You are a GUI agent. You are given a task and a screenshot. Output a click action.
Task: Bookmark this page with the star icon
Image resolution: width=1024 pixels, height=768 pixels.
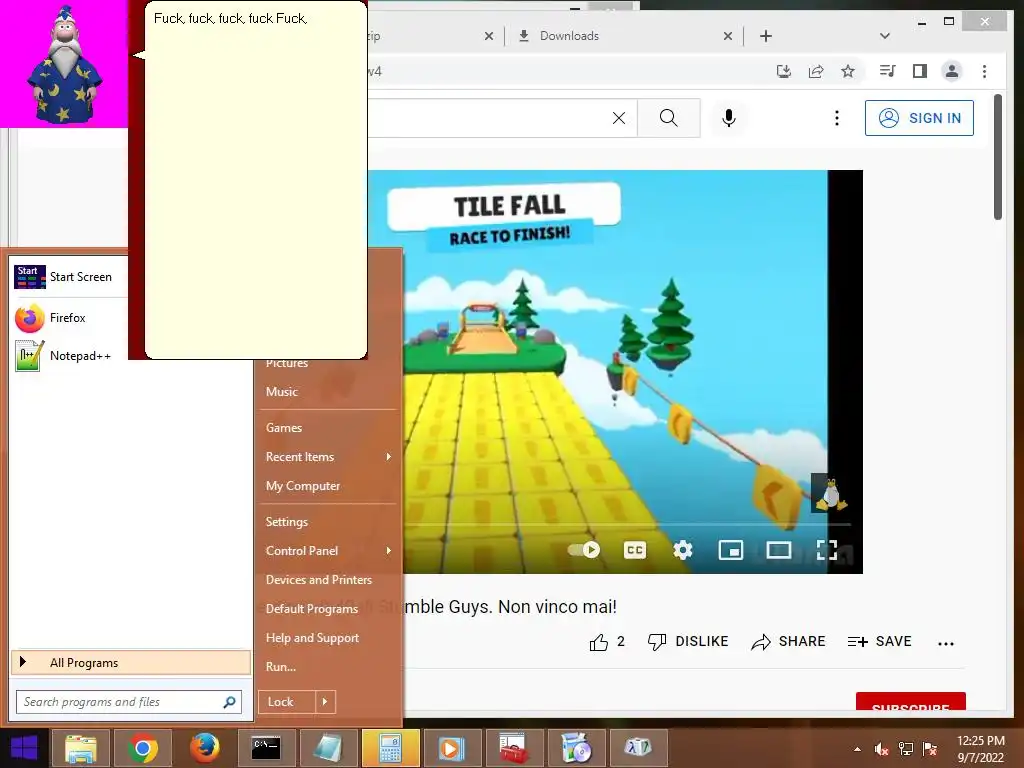pos(848,71)
